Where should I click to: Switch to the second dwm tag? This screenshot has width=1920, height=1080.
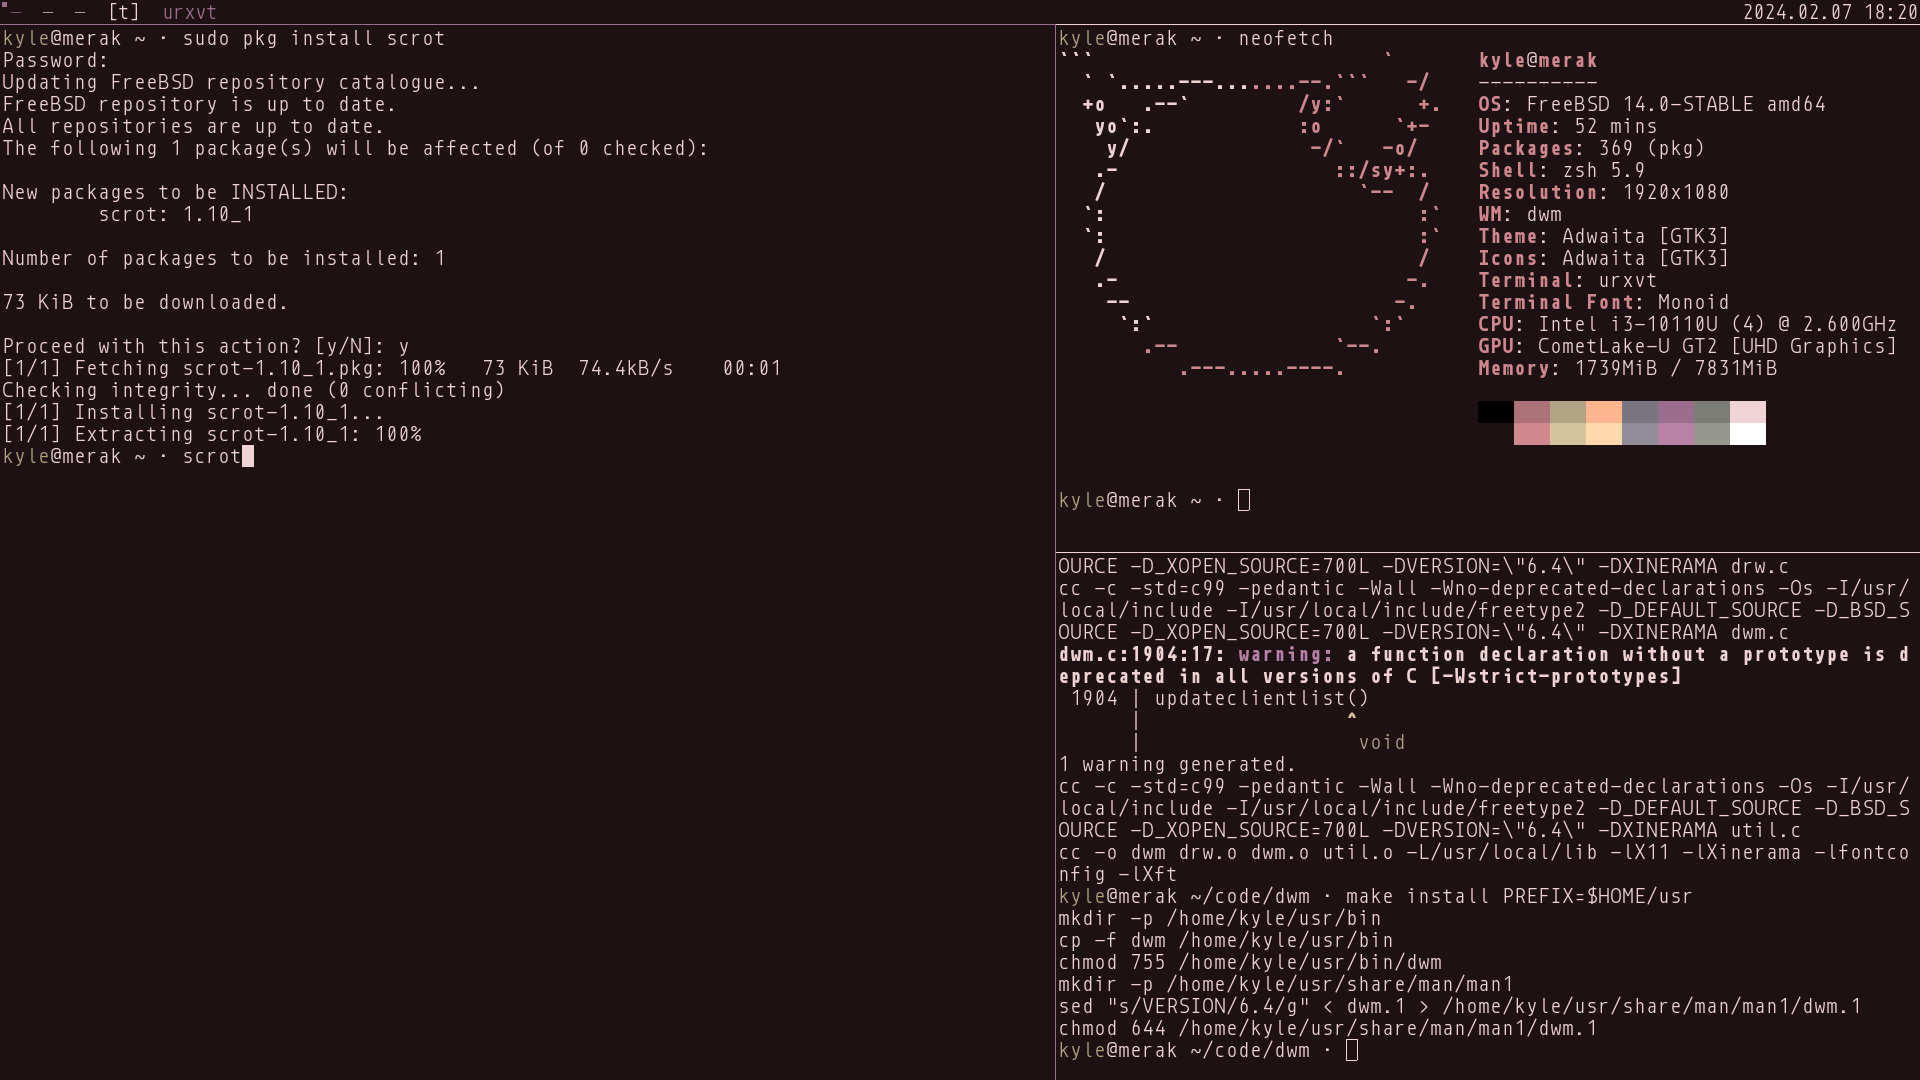47,12
